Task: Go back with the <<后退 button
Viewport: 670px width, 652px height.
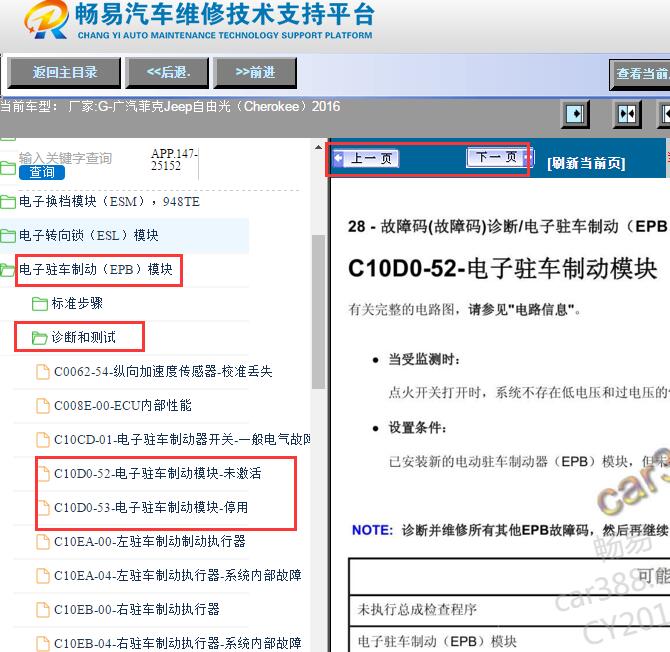Action: [167, 73]
